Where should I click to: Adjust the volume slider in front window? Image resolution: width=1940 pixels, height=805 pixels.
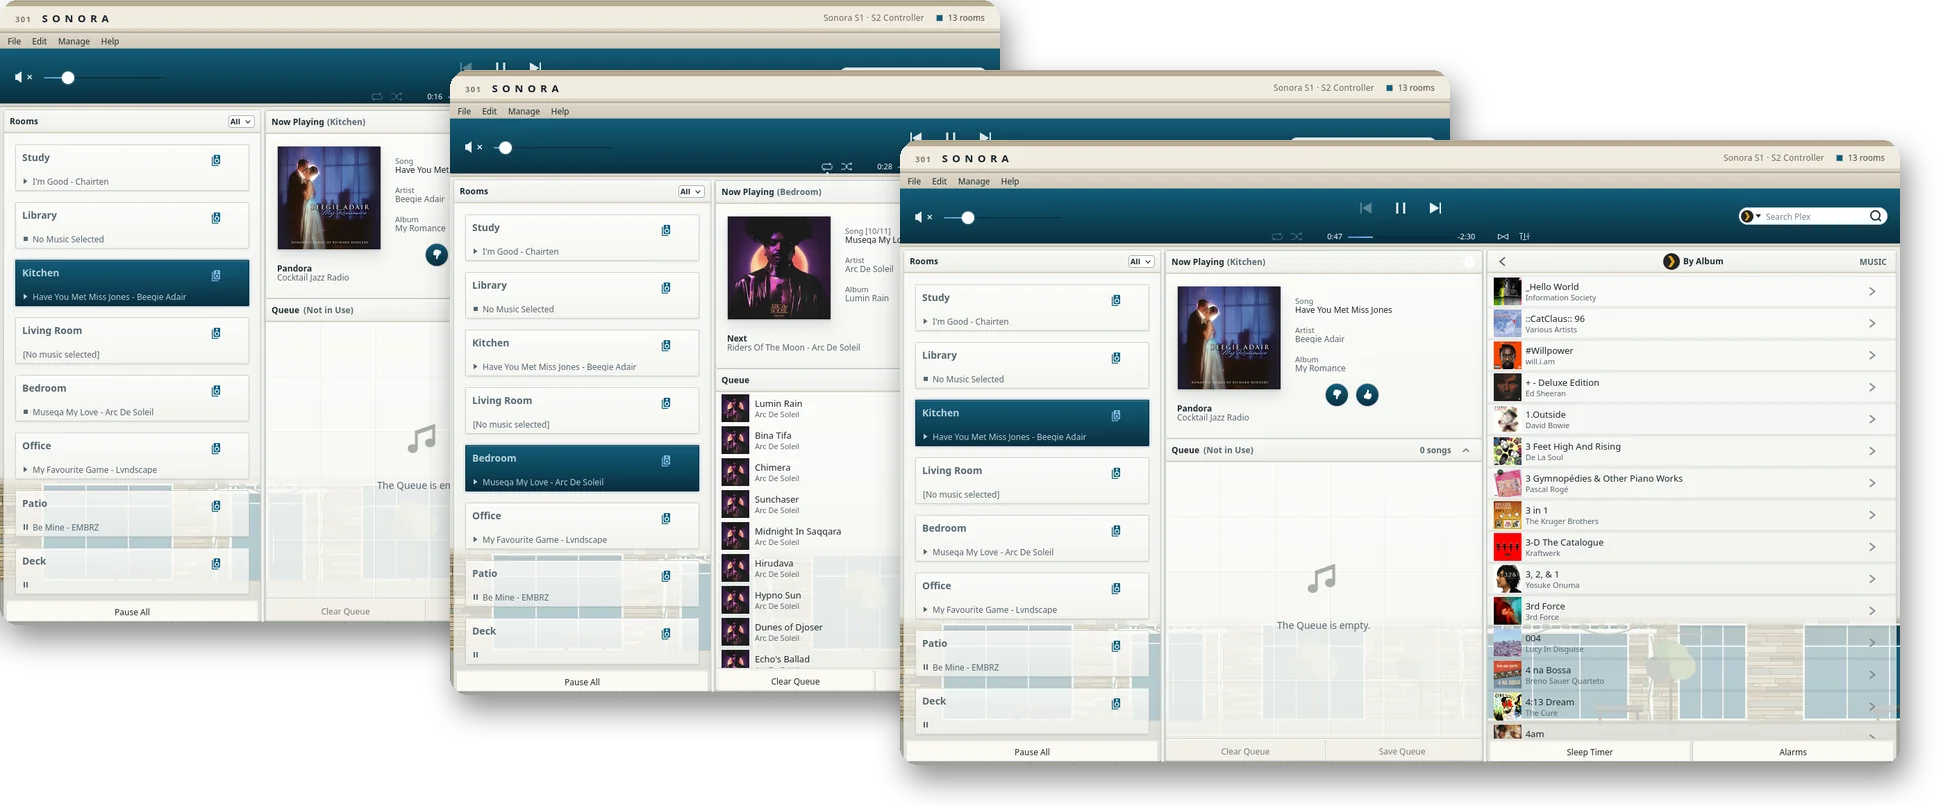point(1003,217)
